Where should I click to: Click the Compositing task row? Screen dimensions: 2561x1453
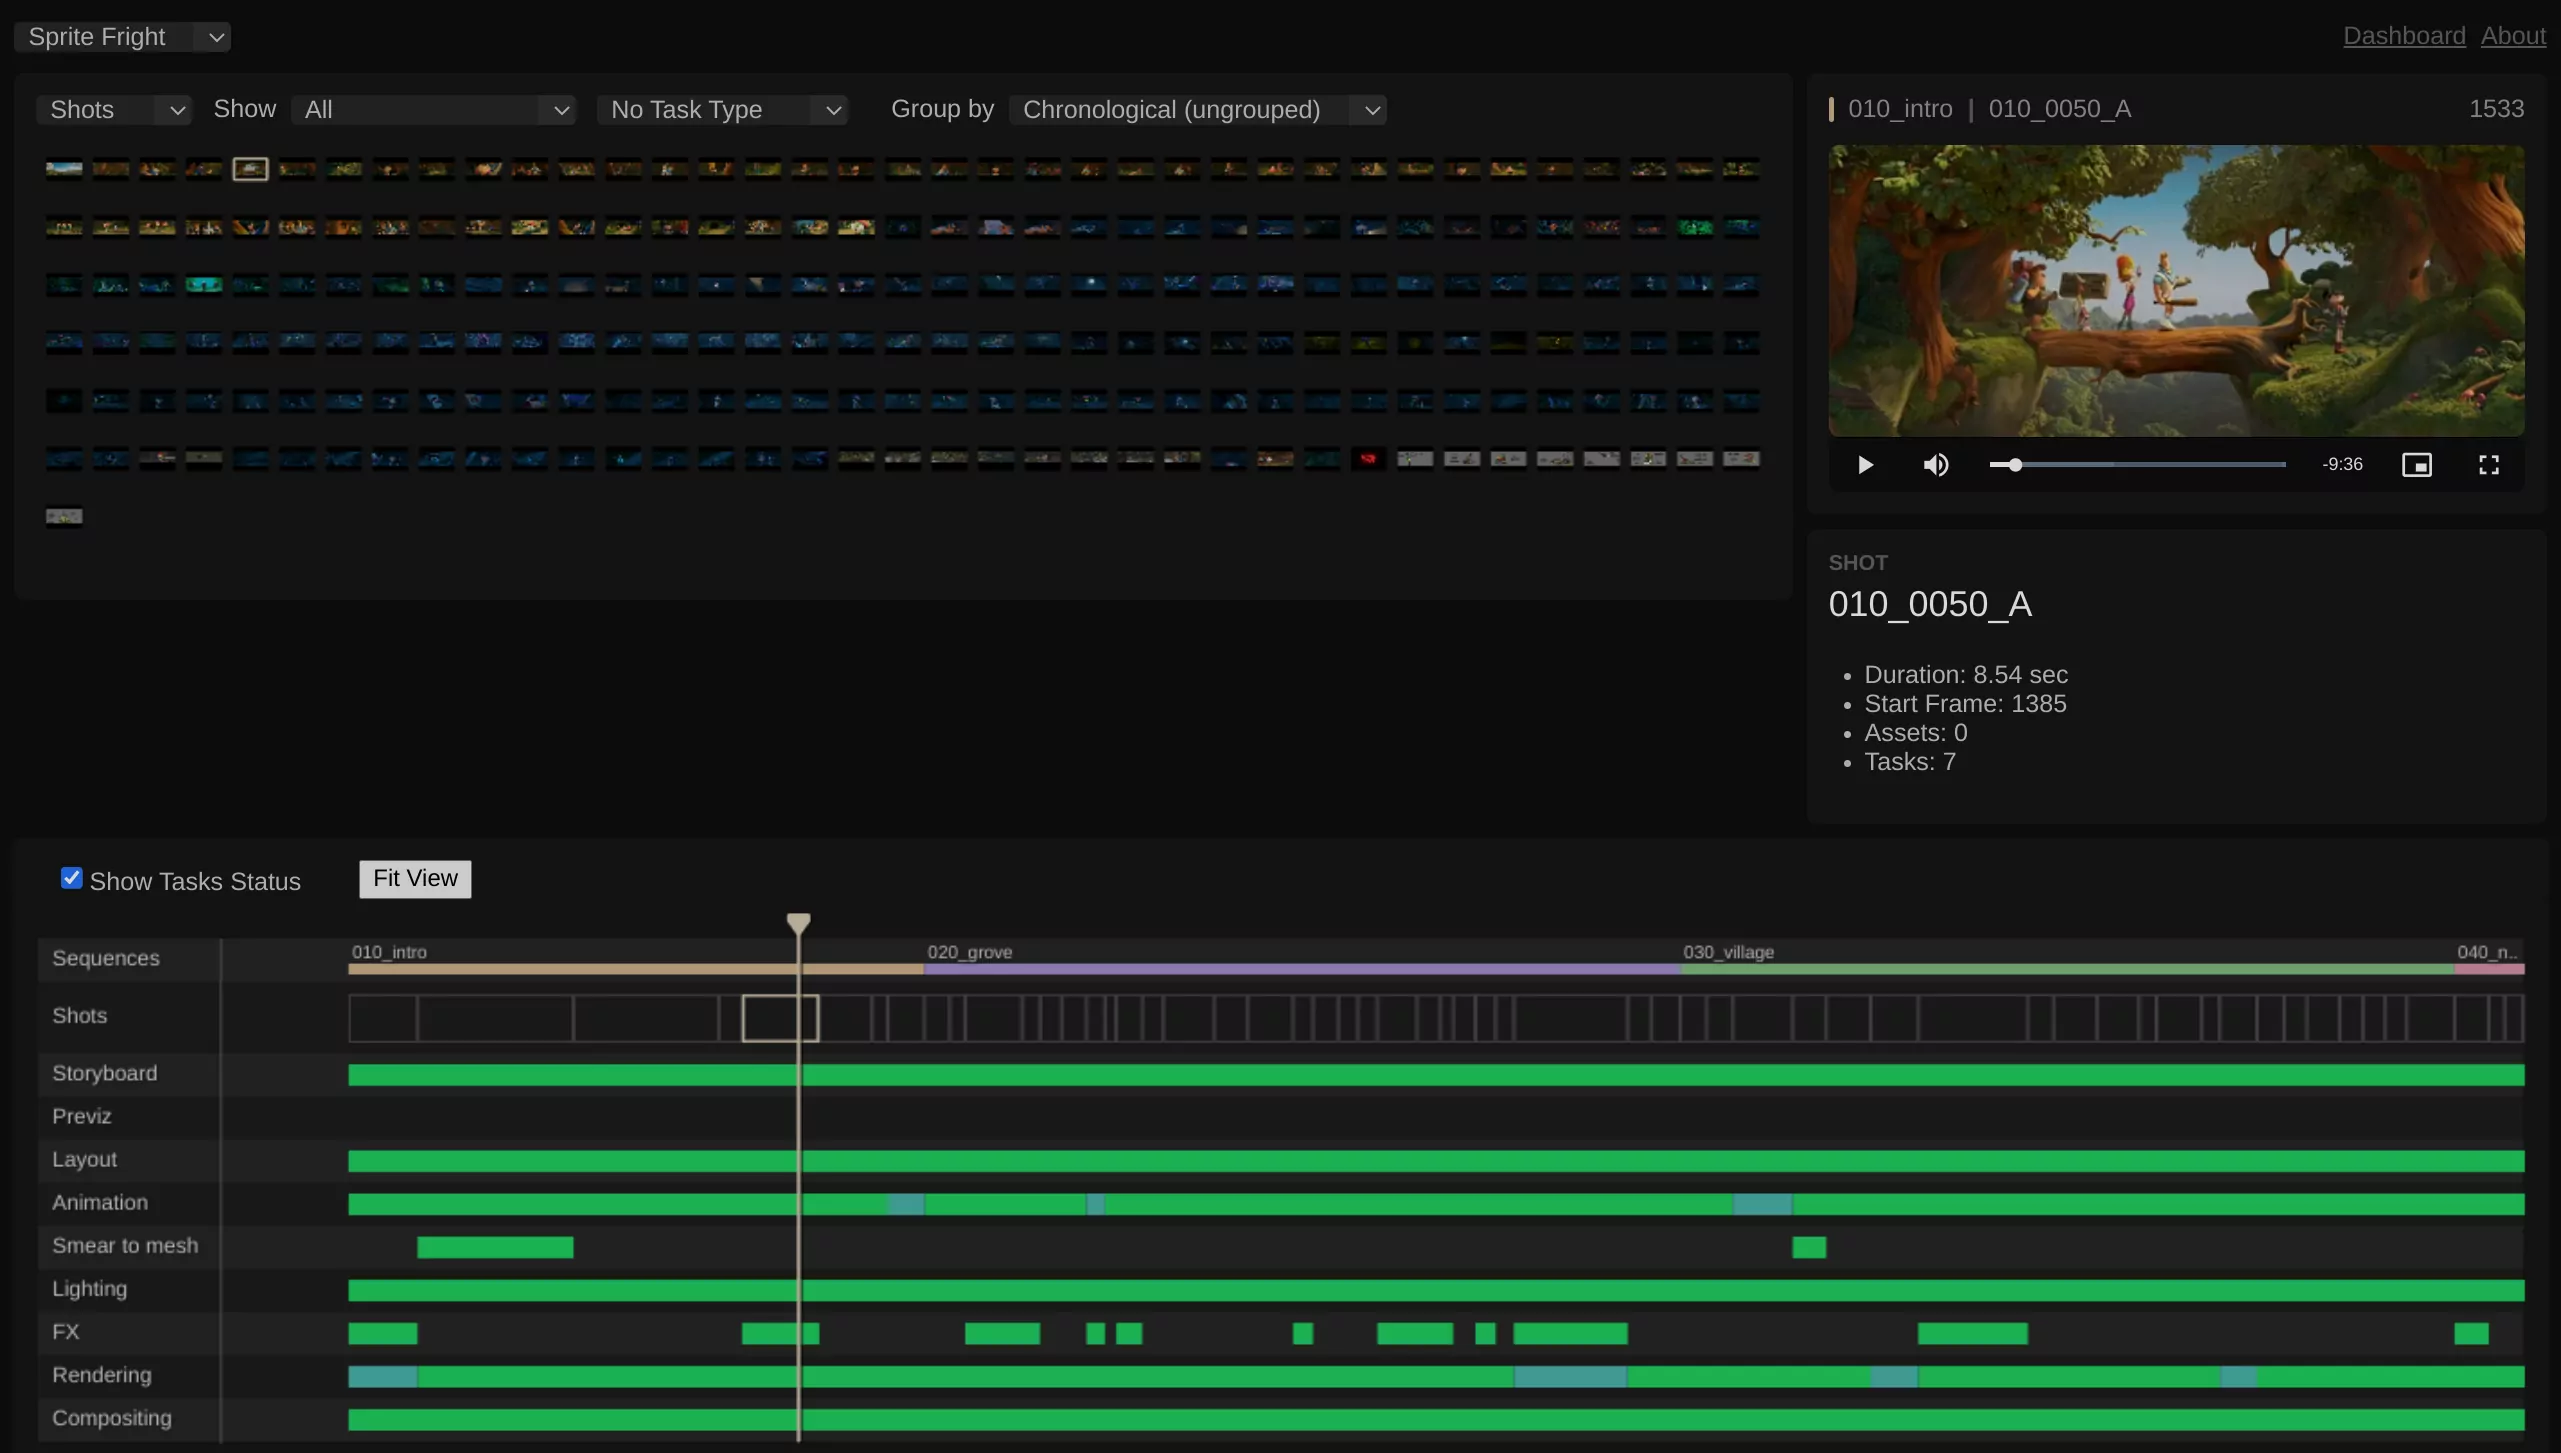pos(111,1418)
